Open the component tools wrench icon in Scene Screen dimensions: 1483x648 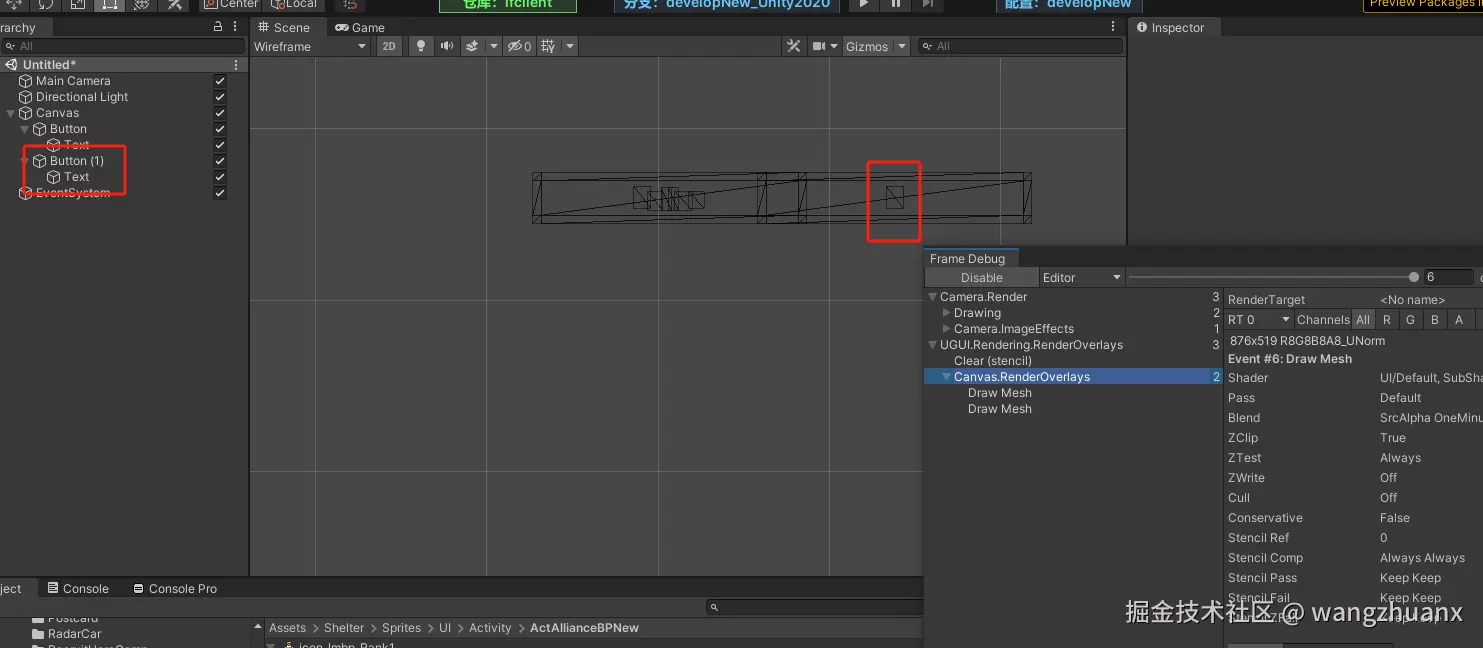pyautogui.click(x=794, y=46)
